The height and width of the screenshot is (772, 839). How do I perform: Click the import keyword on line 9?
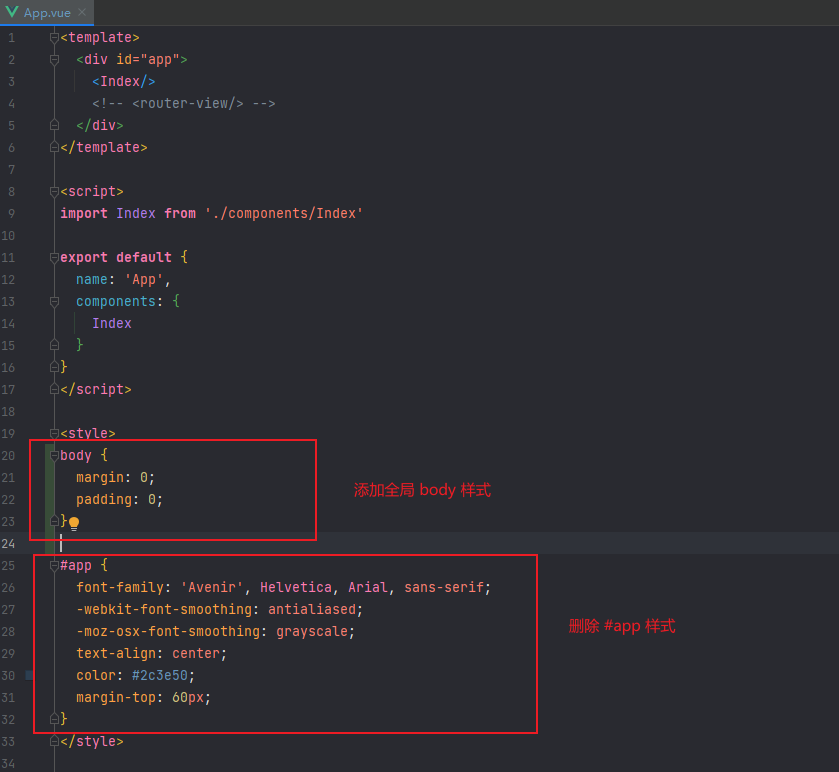tap(84, 213)
